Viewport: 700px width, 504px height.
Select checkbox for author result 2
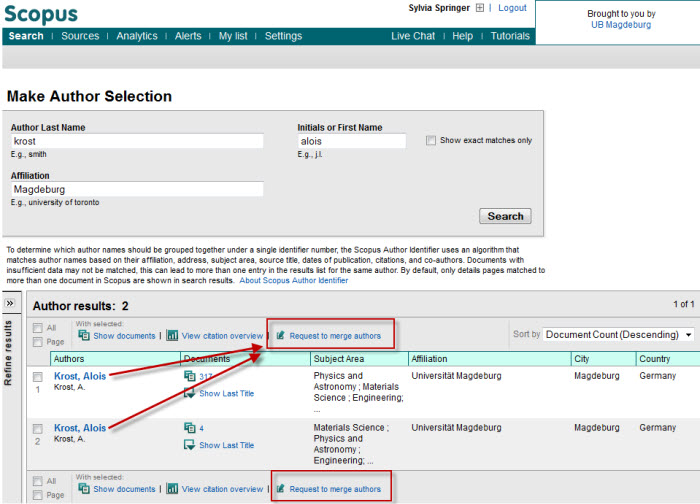pyautogui.click(x=38, y=429)
